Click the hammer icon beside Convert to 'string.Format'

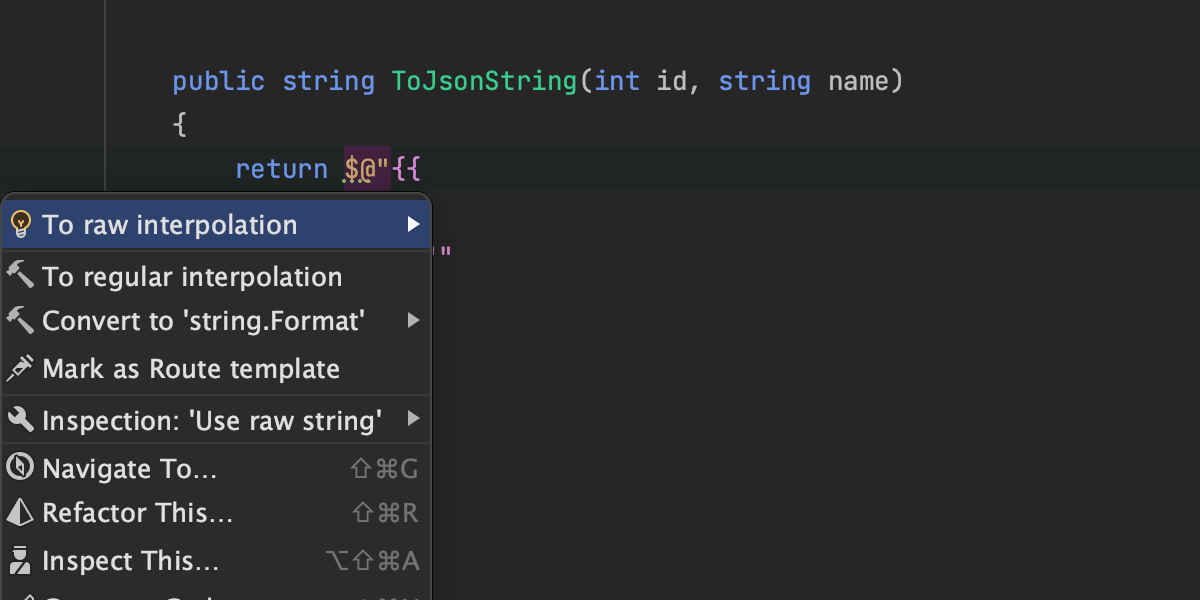pyautogui.click(x=20, y=321)
